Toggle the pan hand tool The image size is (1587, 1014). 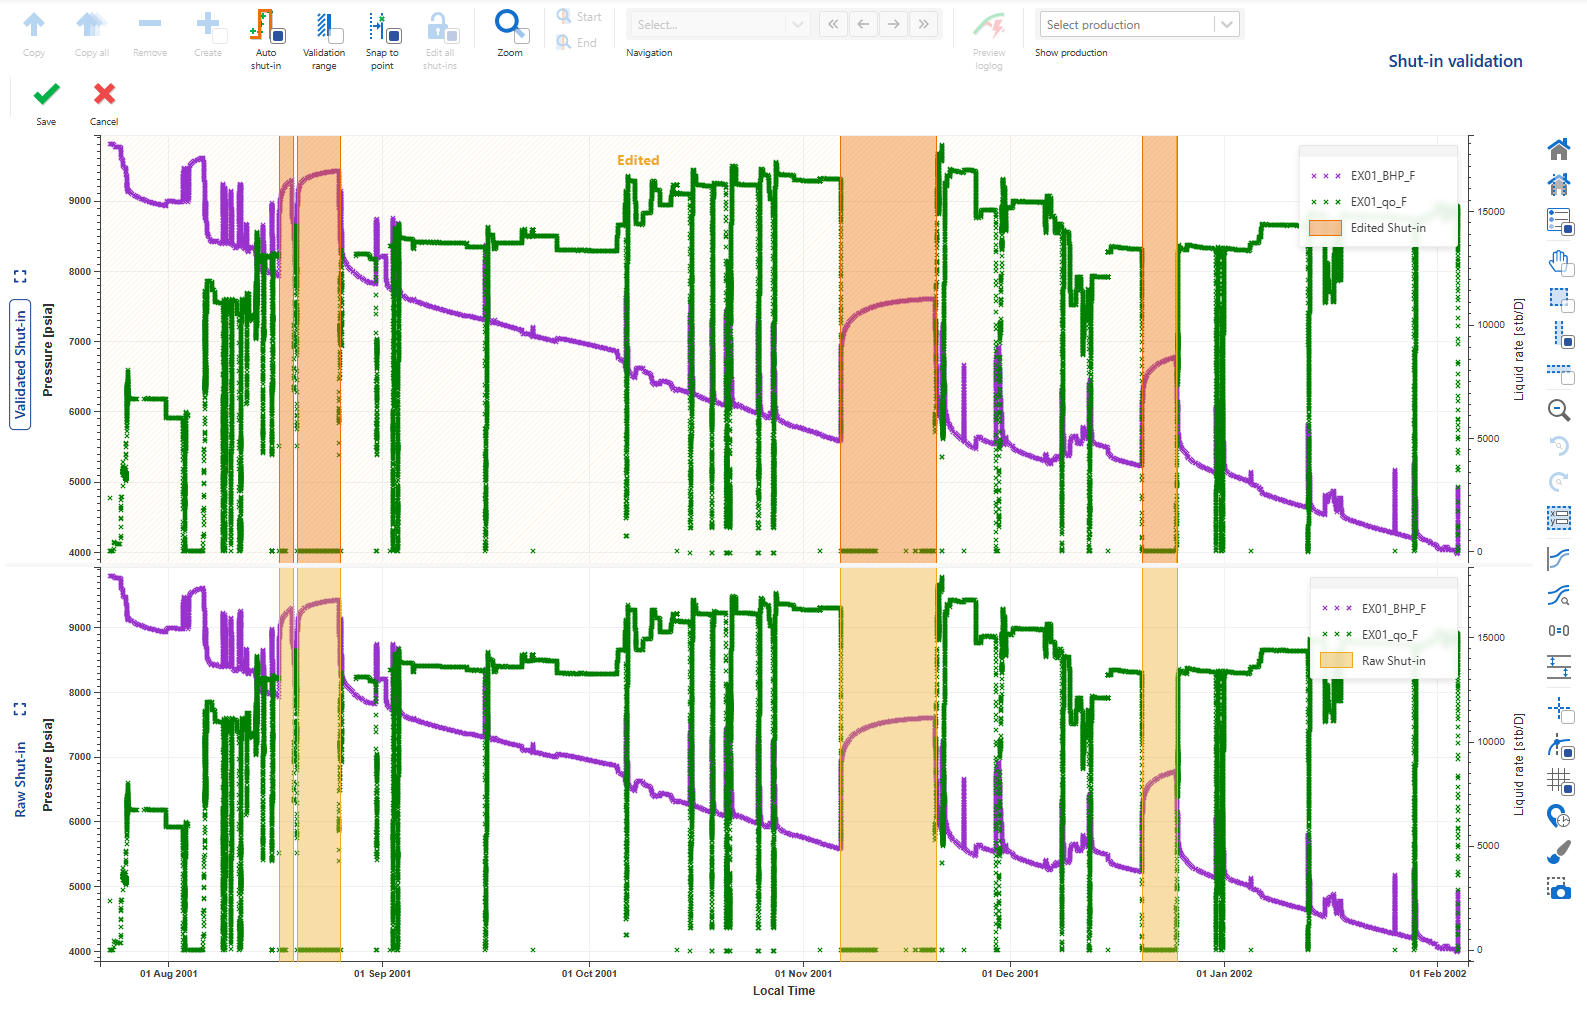[1558, 263]
